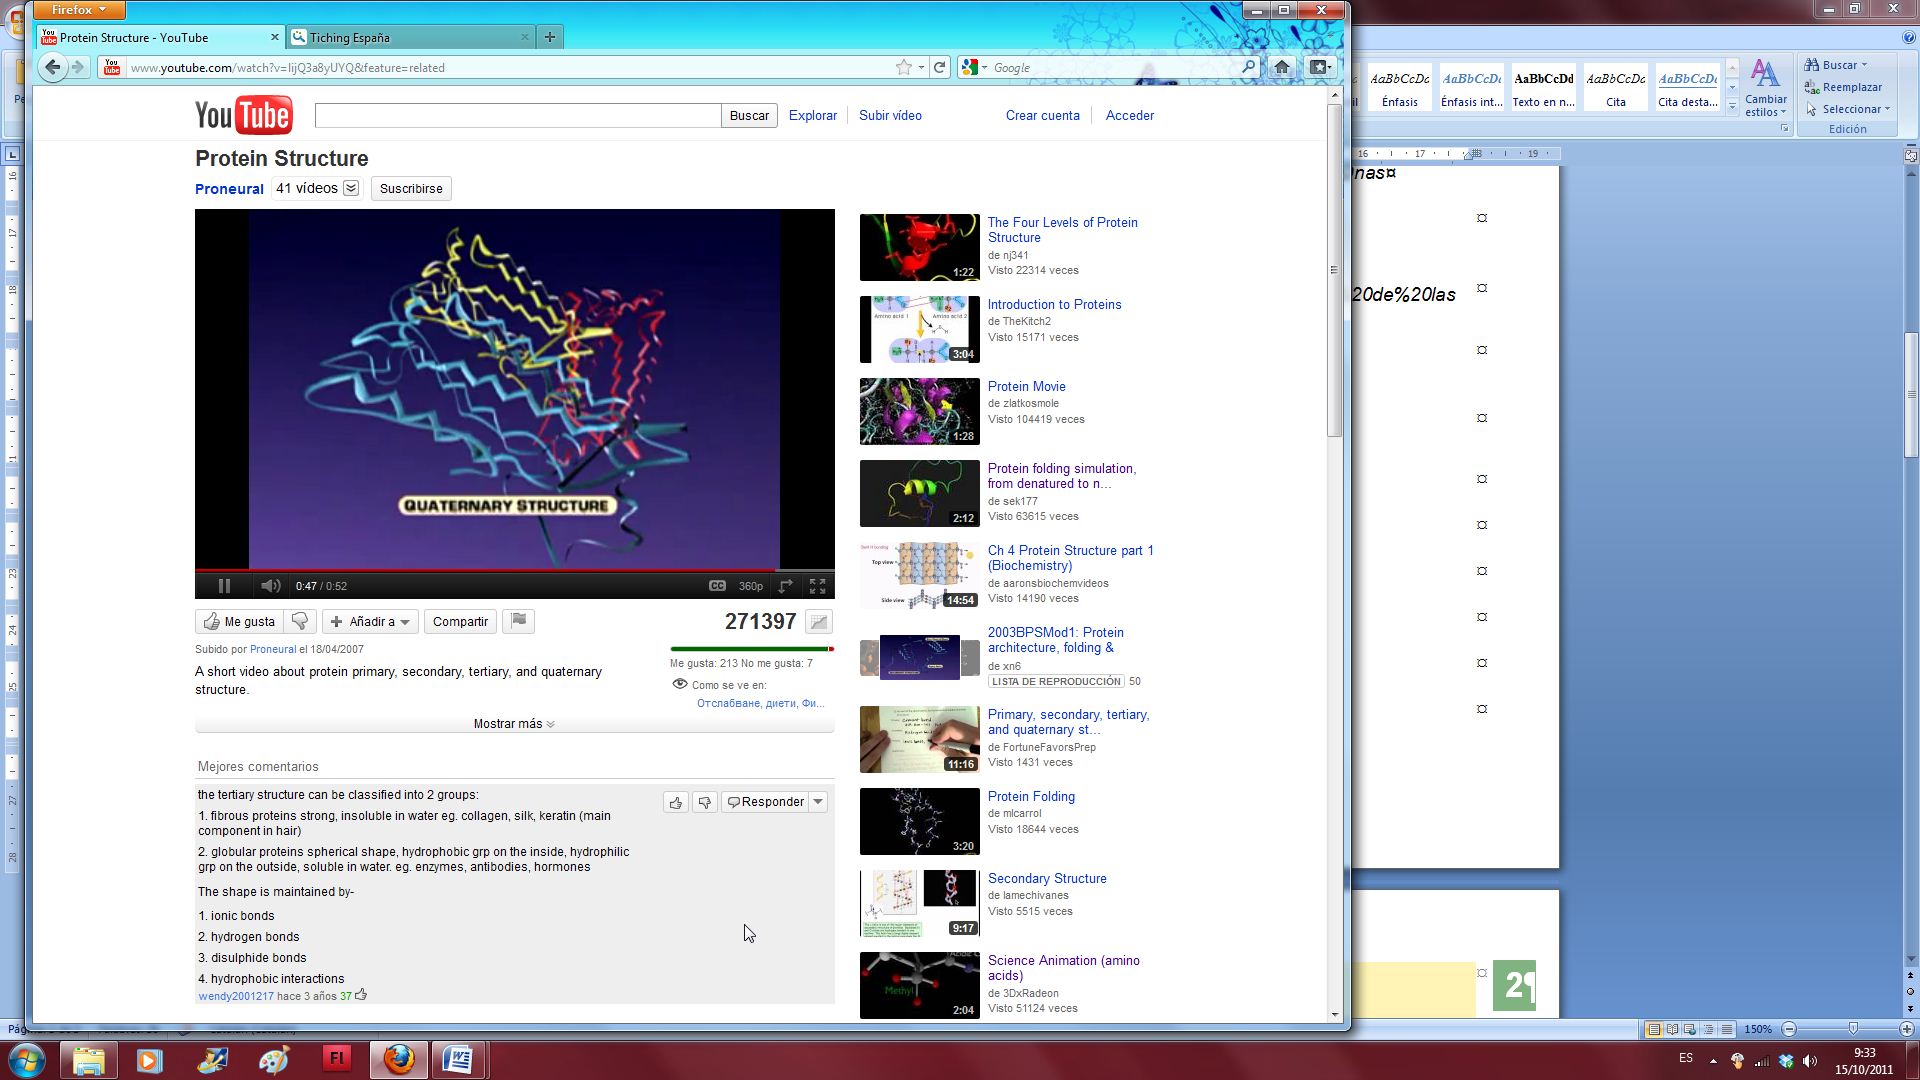The height and width of the screenshot is (1080, 1920).
Task: Open Secondary Structure related video link
Action: [x=1047, y=879]
